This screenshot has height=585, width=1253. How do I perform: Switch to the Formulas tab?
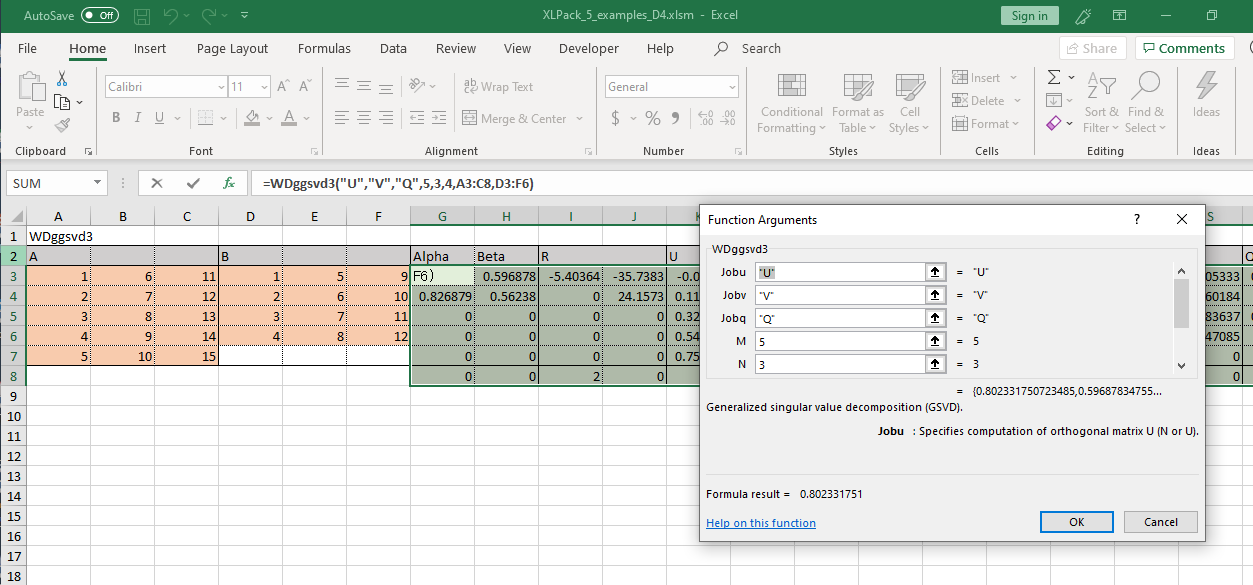pyautogui.click(x=324, y=48)
